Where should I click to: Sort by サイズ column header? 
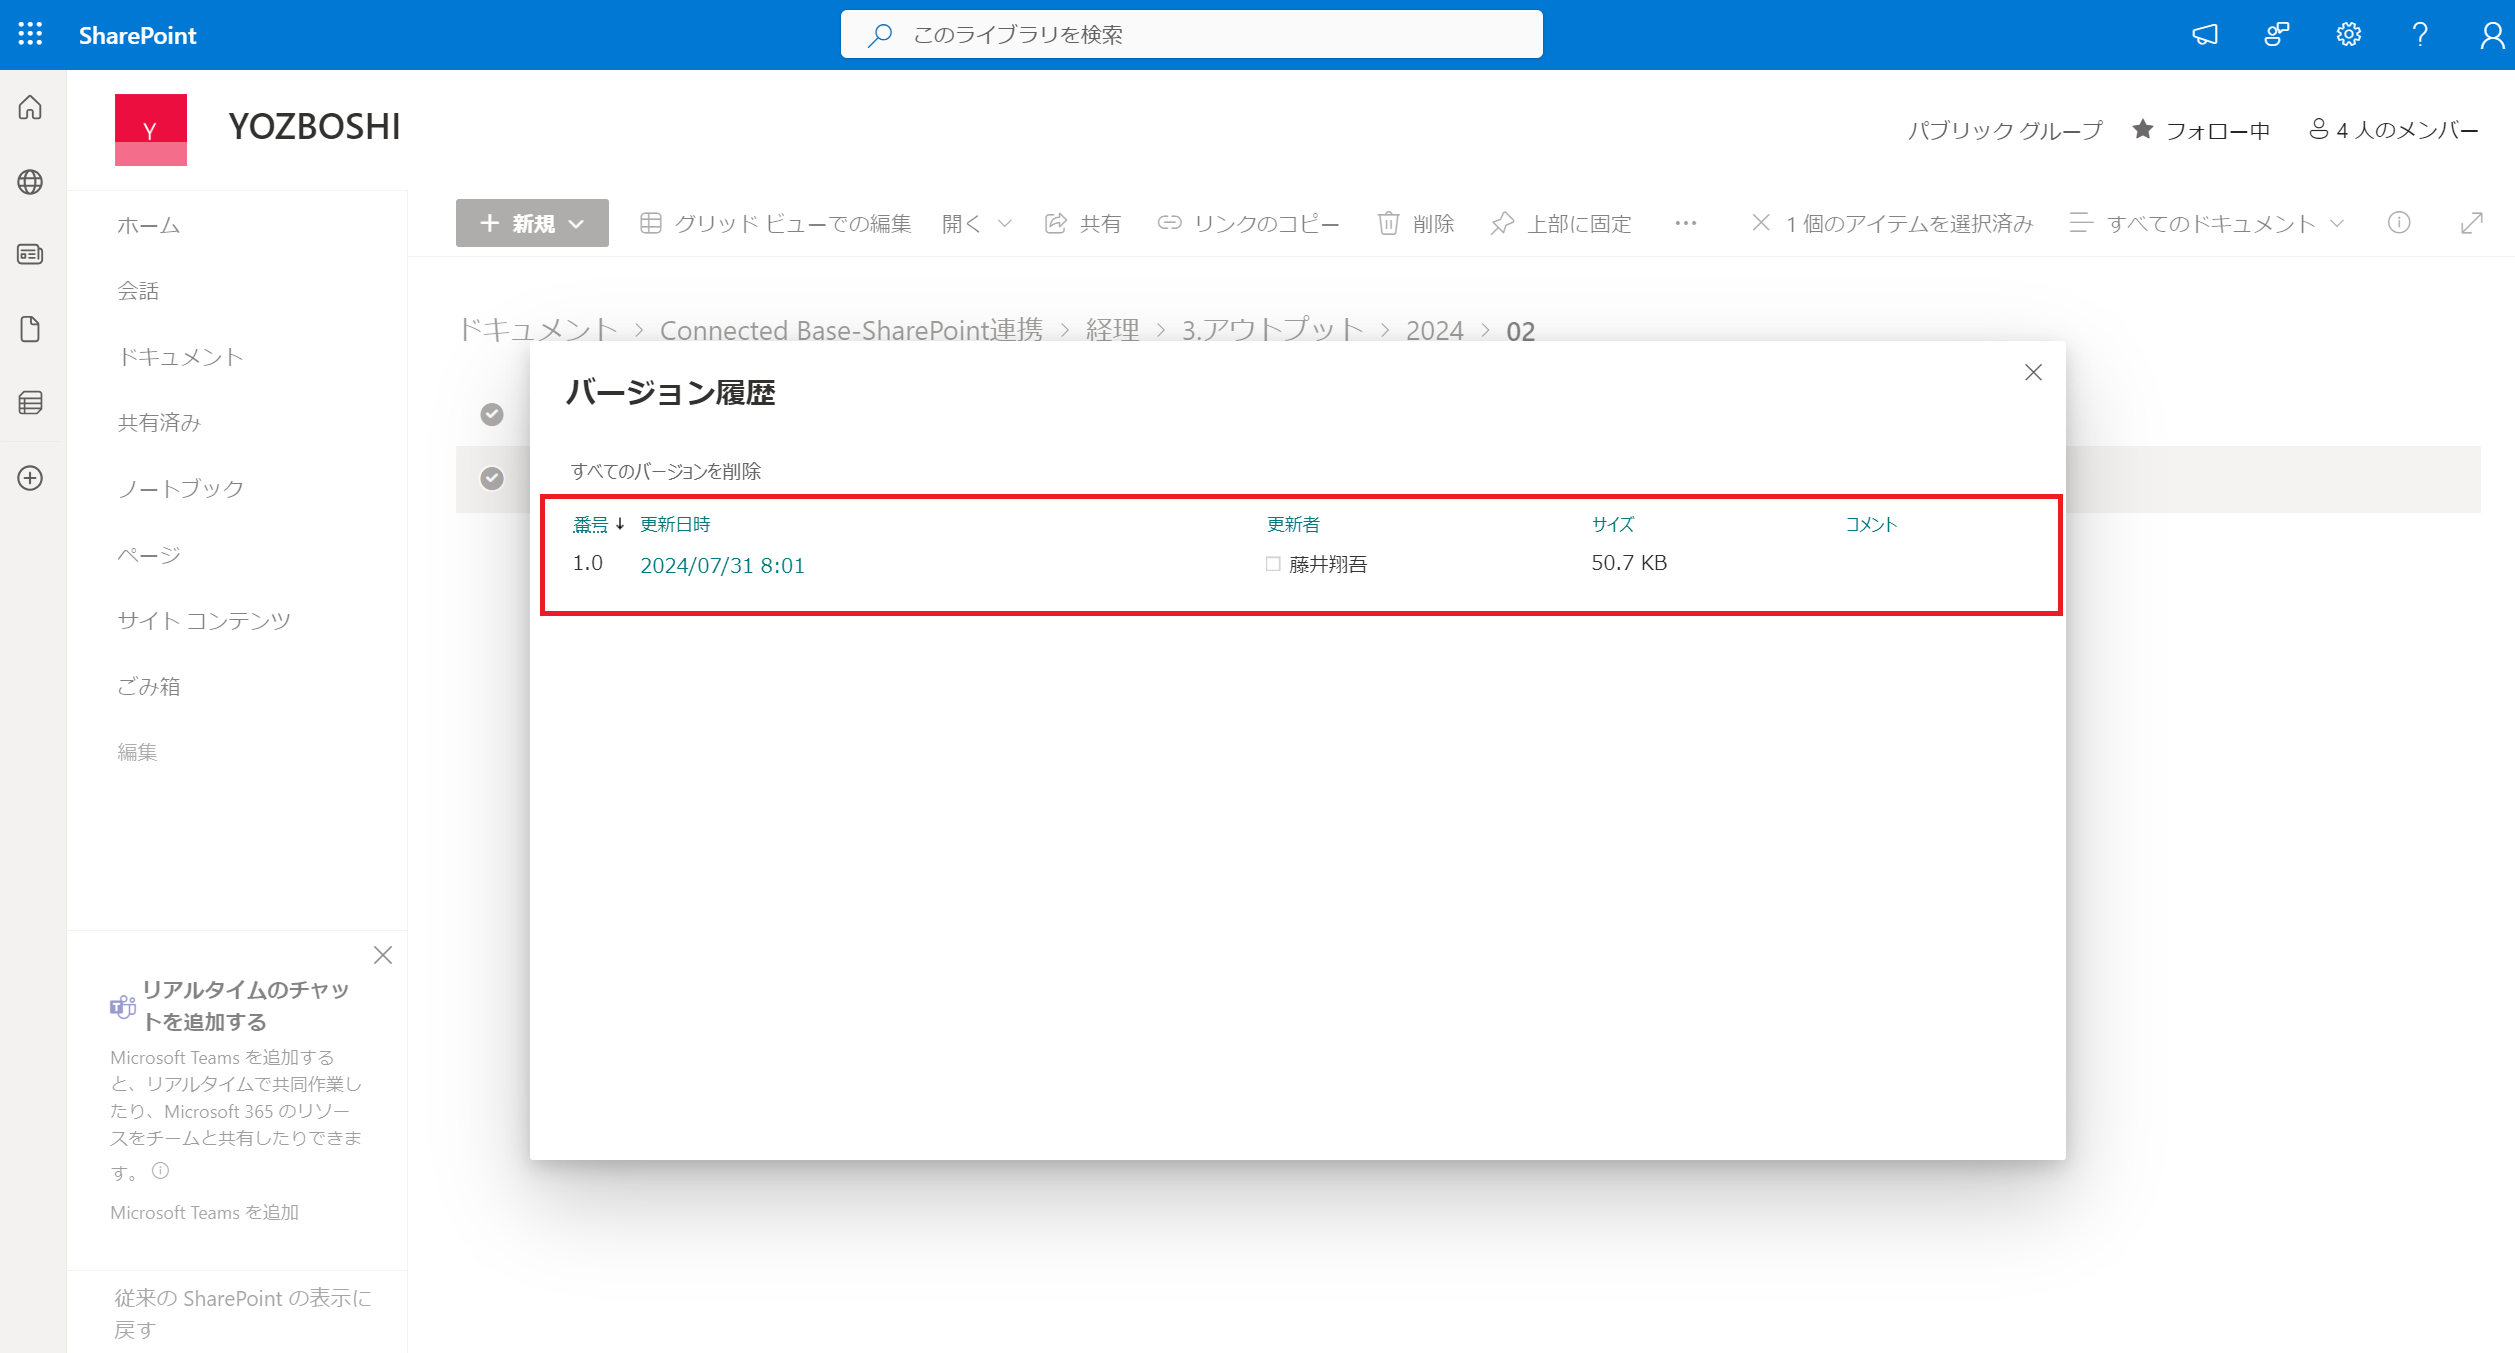[x=1612, y=524]
